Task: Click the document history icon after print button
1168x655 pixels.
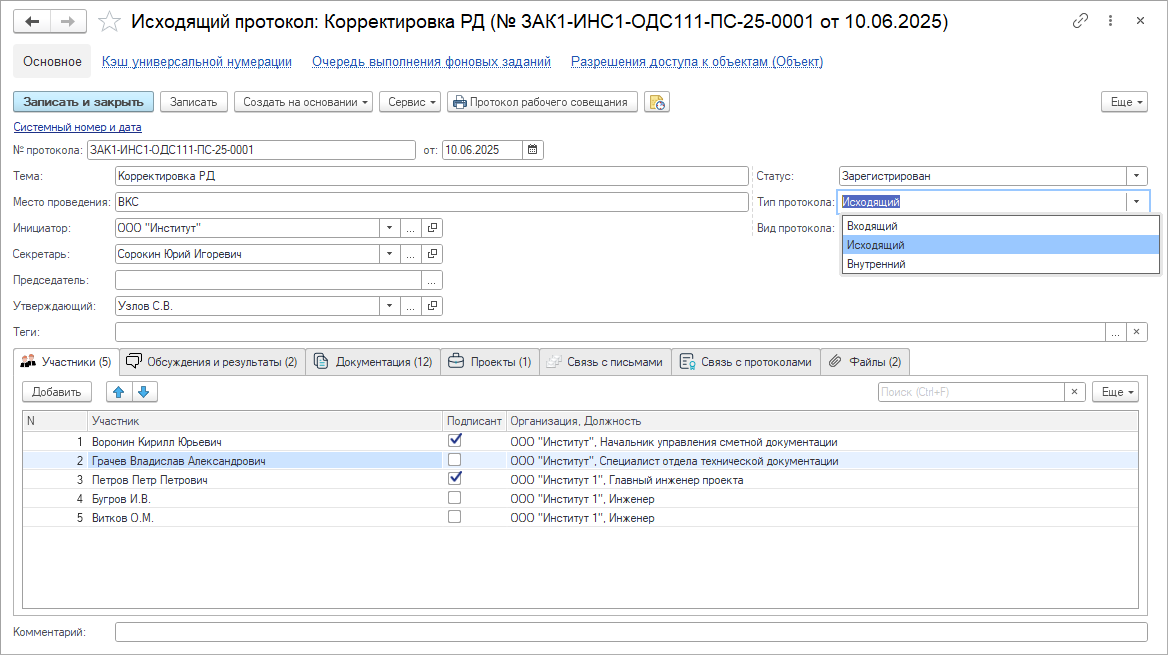Action: [656, 102]
